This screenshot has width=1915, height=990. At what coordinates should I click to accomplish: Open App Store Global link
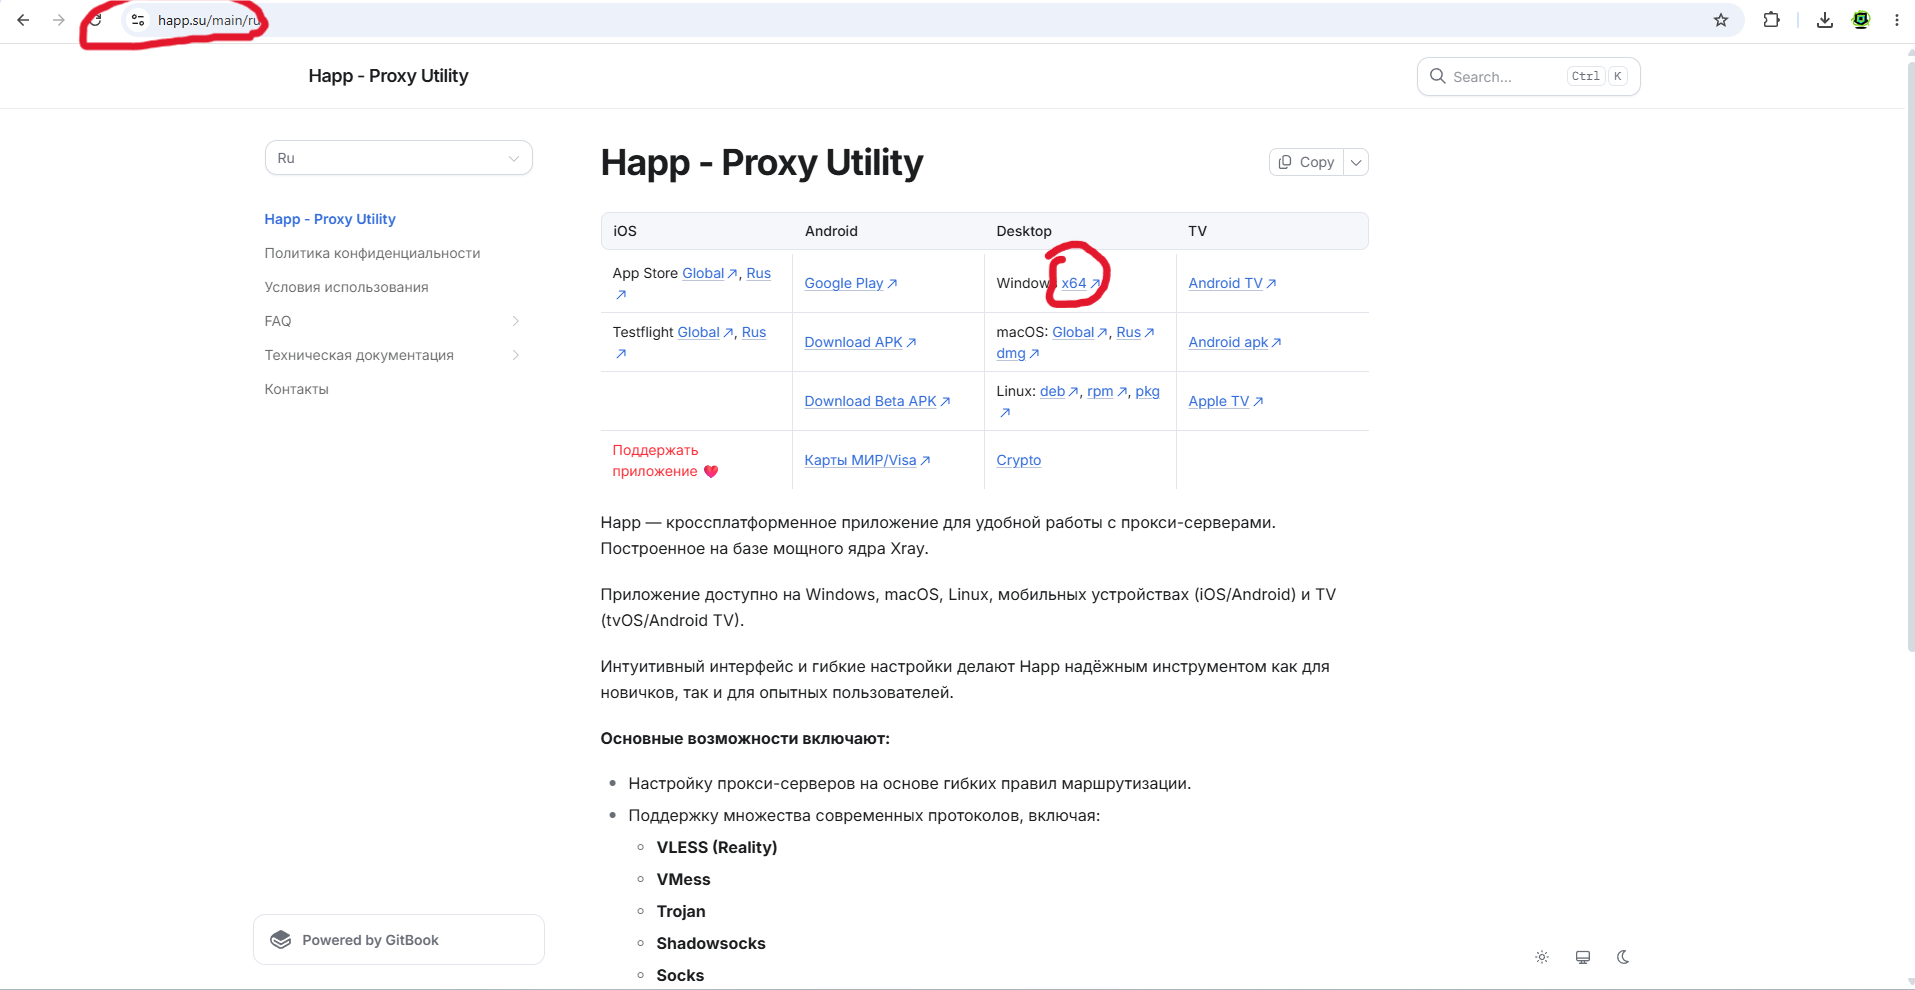[x=709, y=273]
